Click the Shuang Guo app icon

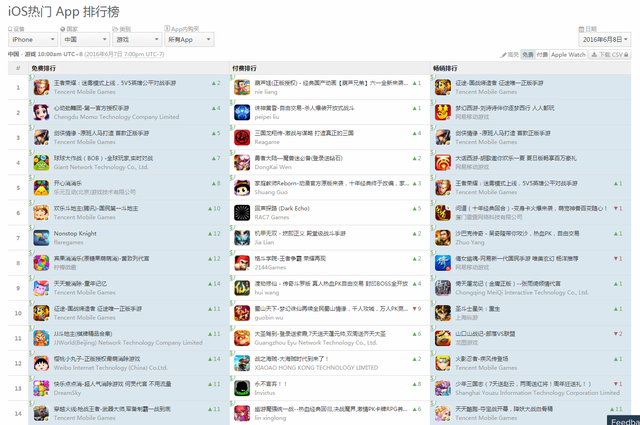tap(242, 188)
